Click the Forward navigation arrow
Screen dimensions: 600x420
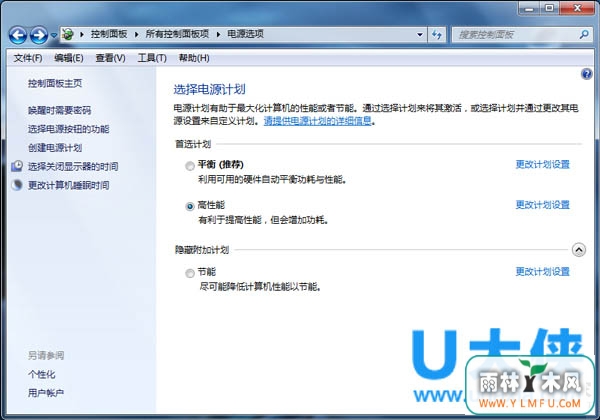click(39, 35)
